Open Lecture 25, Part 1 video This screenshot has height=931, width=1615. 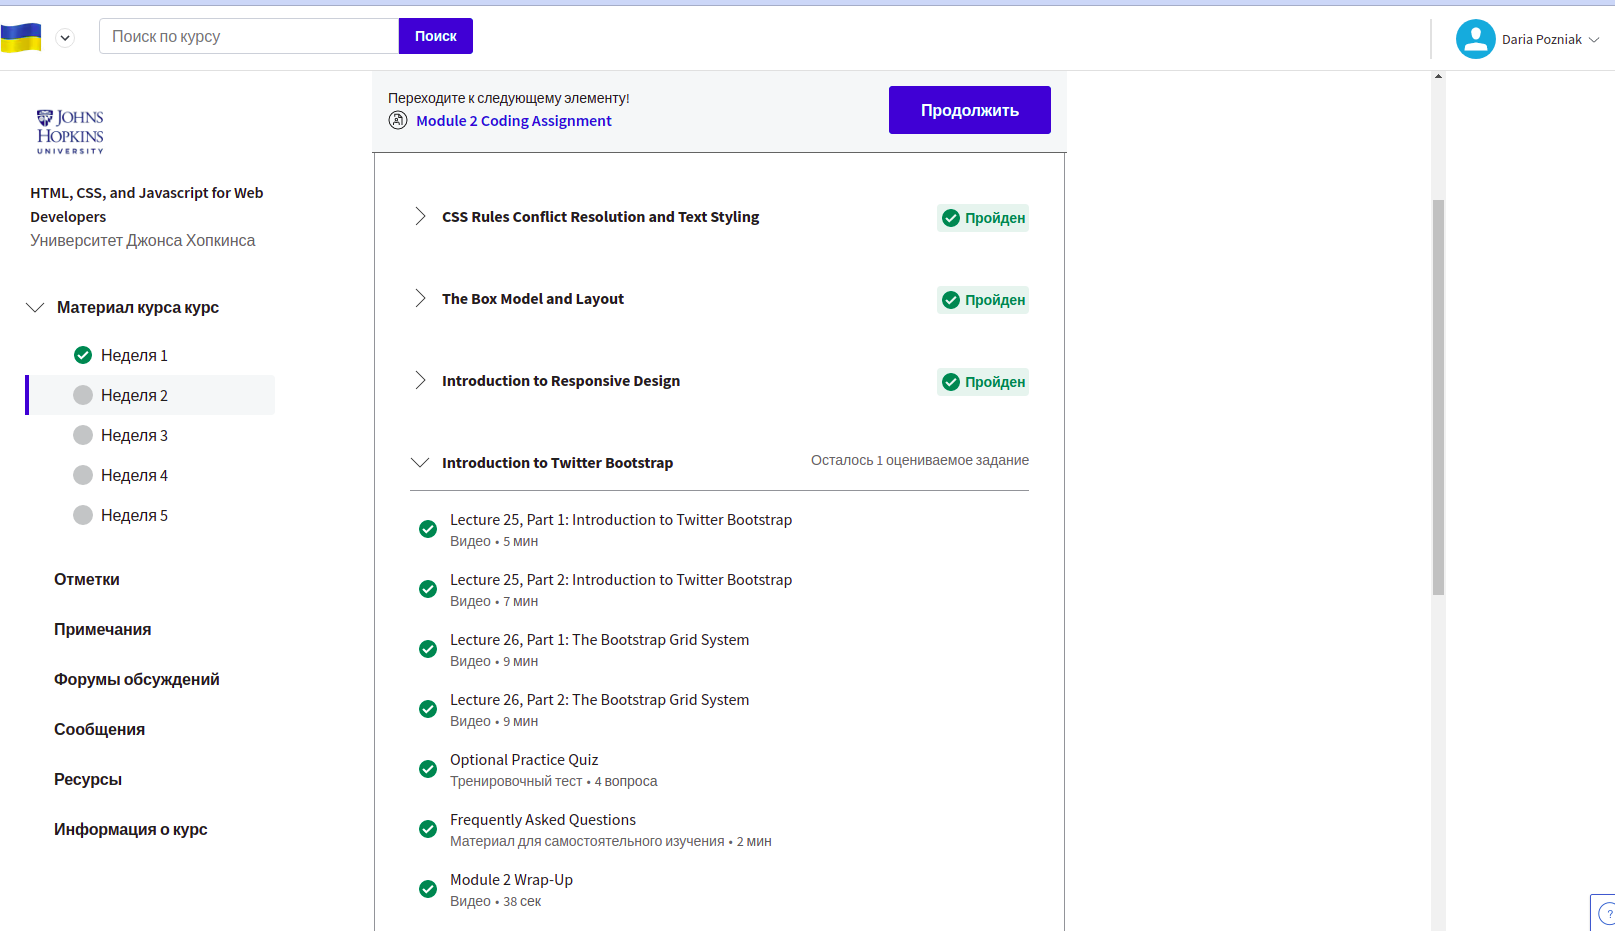(621, 520)
